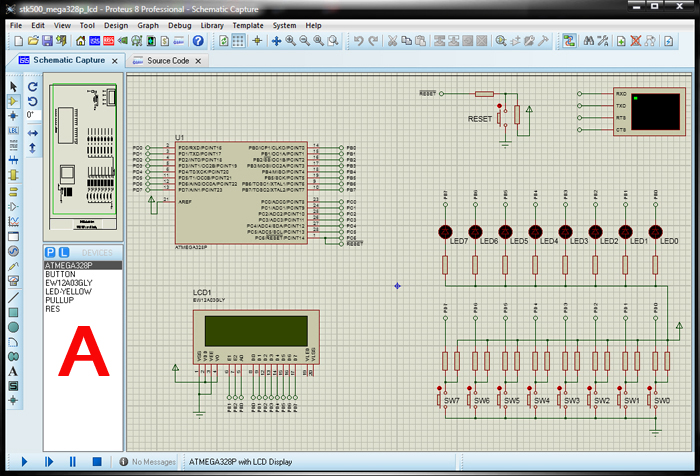Screen dimensions: 700x476
Task: Copy selection to clipboard icon
Action: click(406, 41)
